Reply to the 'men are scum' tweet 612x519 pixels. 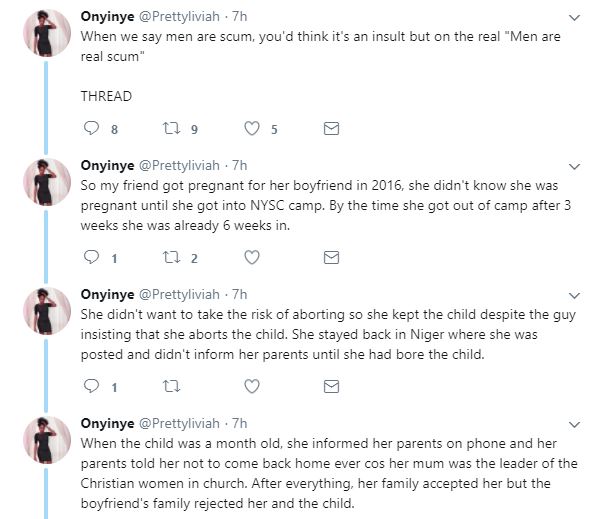point(90,128)
